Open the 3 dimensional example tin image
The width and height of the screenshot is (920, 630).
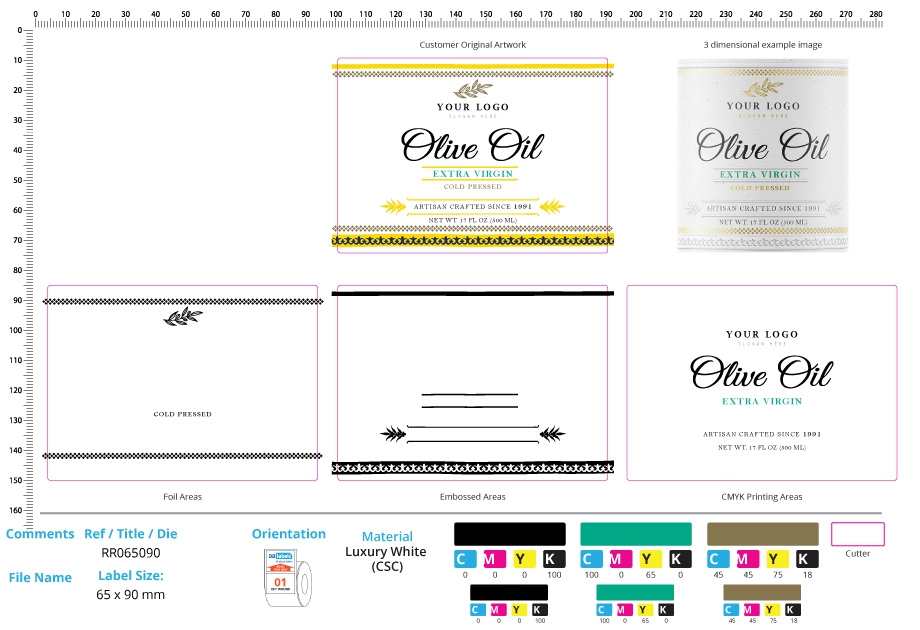pos(762,155)
